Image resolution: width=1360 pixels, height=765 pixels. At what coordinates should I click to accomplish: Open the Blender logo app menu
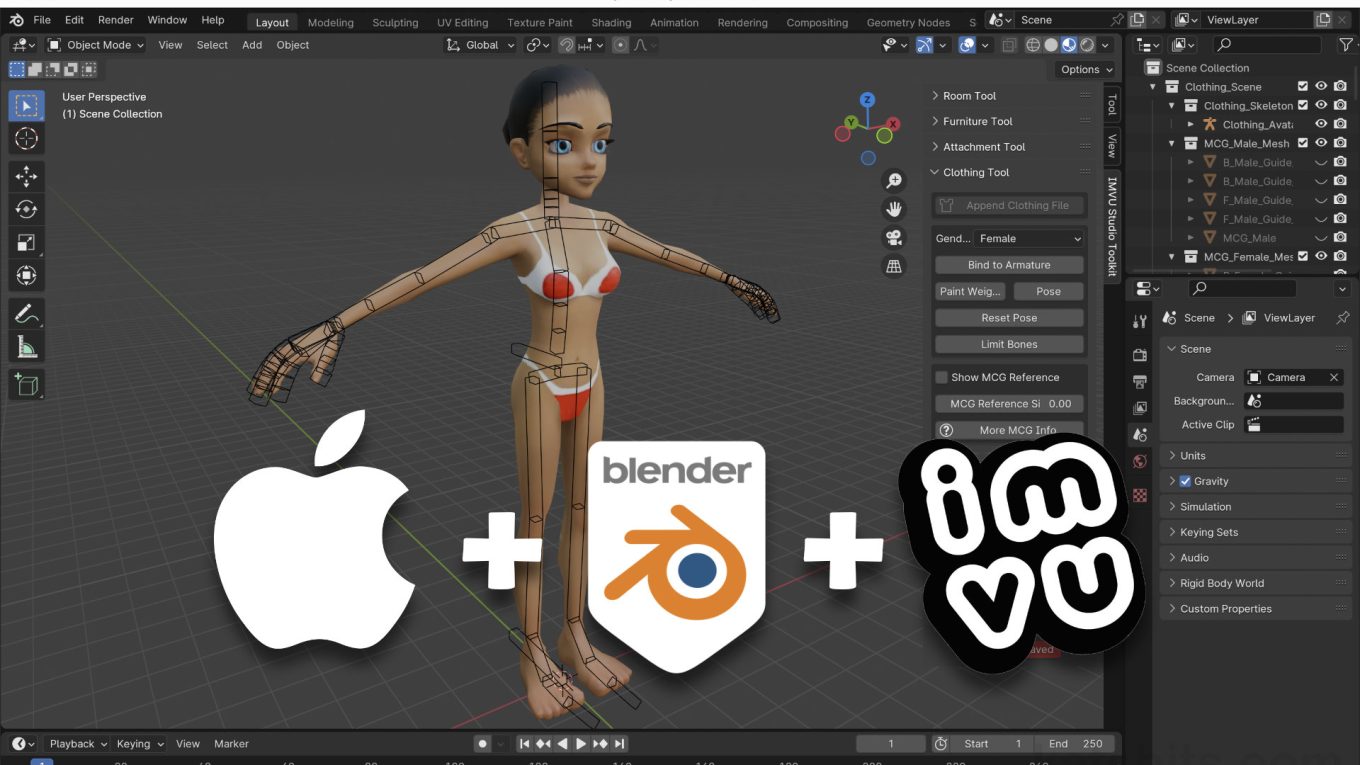(x=16, y=20)
